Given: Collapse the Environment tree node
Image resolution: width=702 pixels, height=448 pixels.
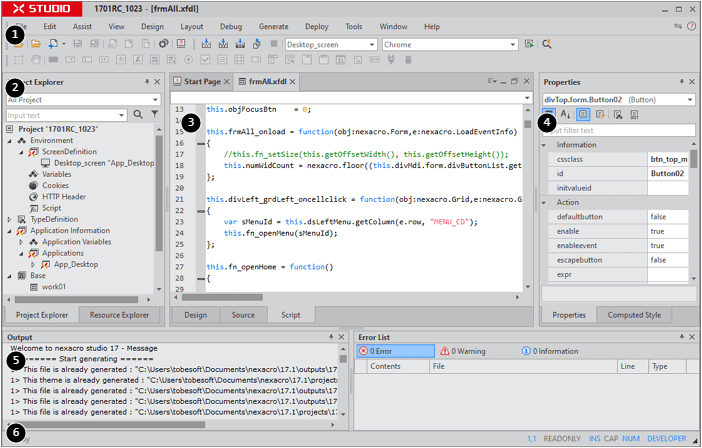Looking at the screenshot, I should [x=10, y=141].
